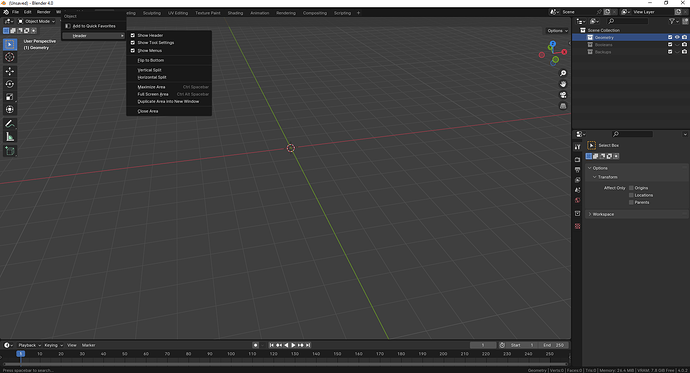Click the blue current frame marker
The width and height of the screenshot is (690, 373).
tap(20, 354)
